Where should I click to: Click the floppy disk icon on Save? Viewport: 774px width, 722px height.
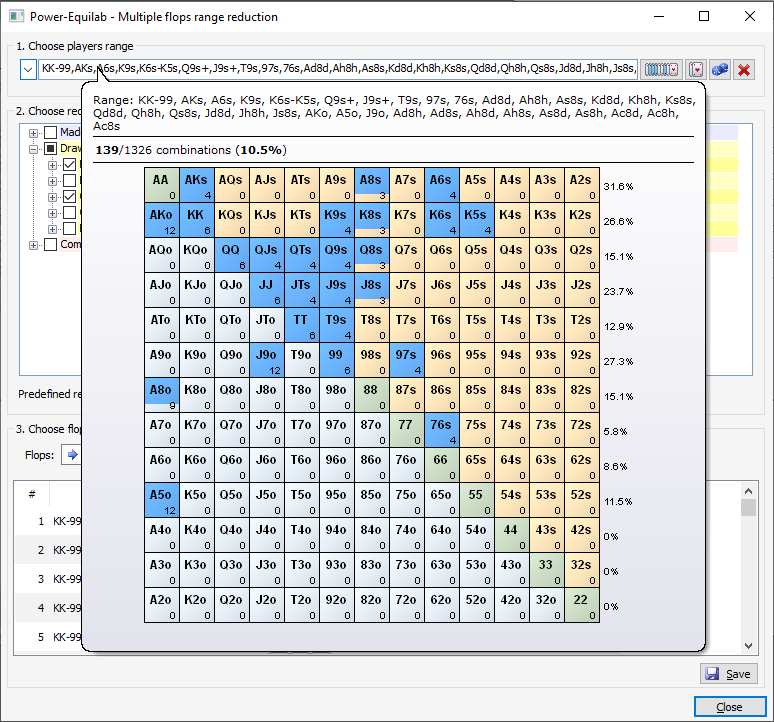[x=712, y=674]
